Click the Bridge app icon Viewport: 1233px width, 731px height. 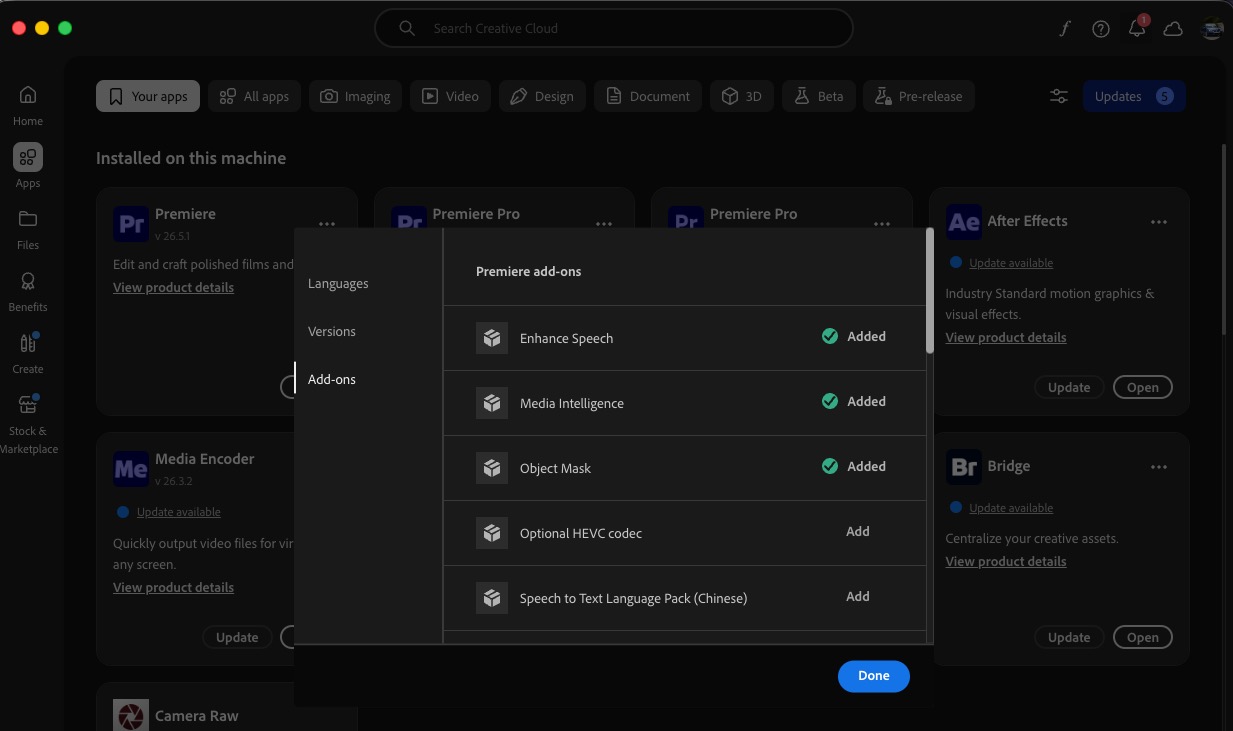(x=964, y=467)
